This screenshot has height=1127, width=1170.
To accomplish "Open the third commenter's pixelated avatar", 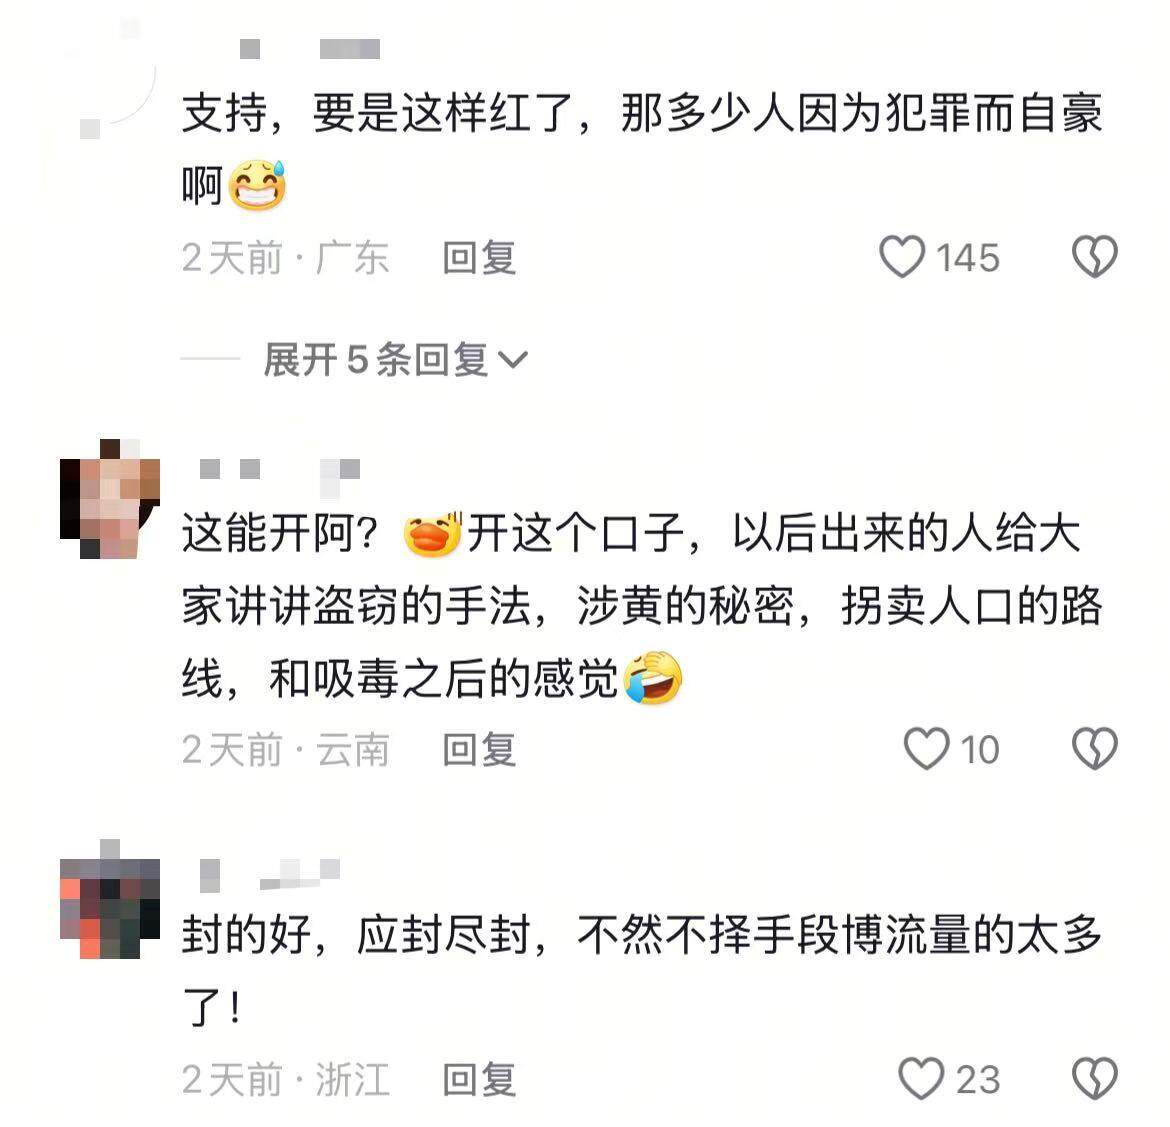I will click(110, 899).
